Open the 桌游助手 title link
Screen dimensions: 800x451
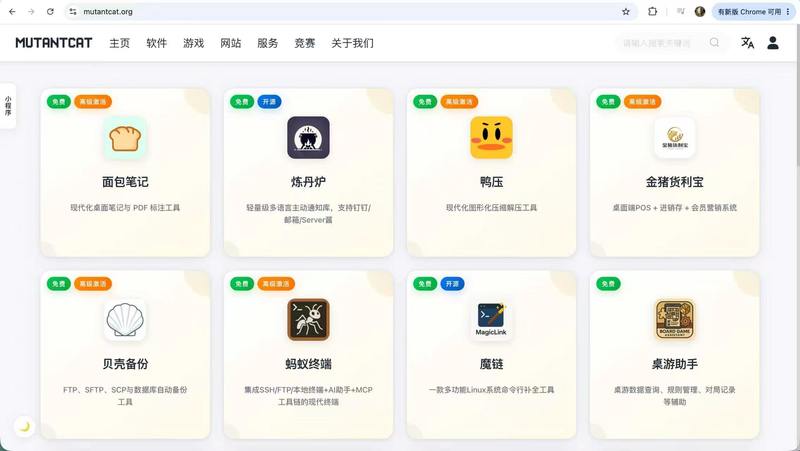[674, 364]
